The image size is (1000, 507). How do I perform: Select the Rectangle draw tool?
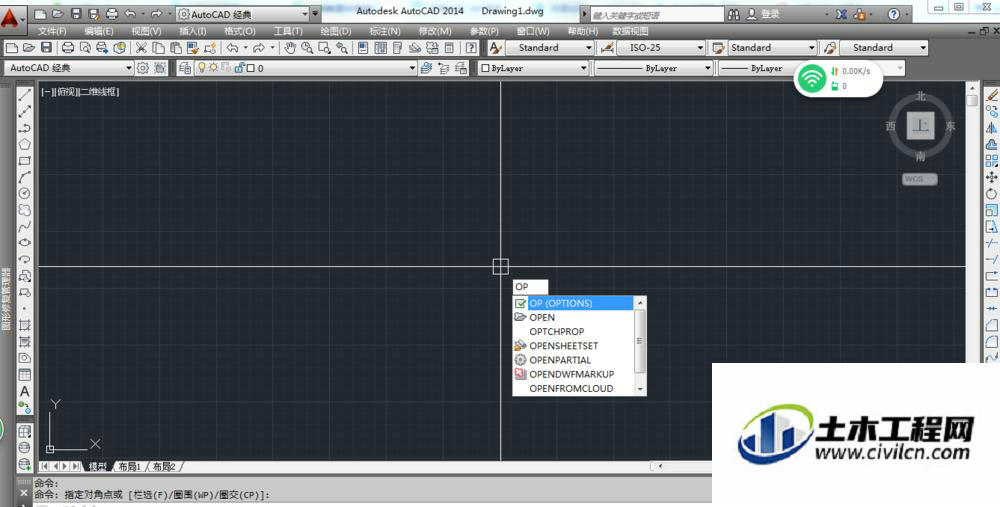pyautogui.click(x=25, y=161)
